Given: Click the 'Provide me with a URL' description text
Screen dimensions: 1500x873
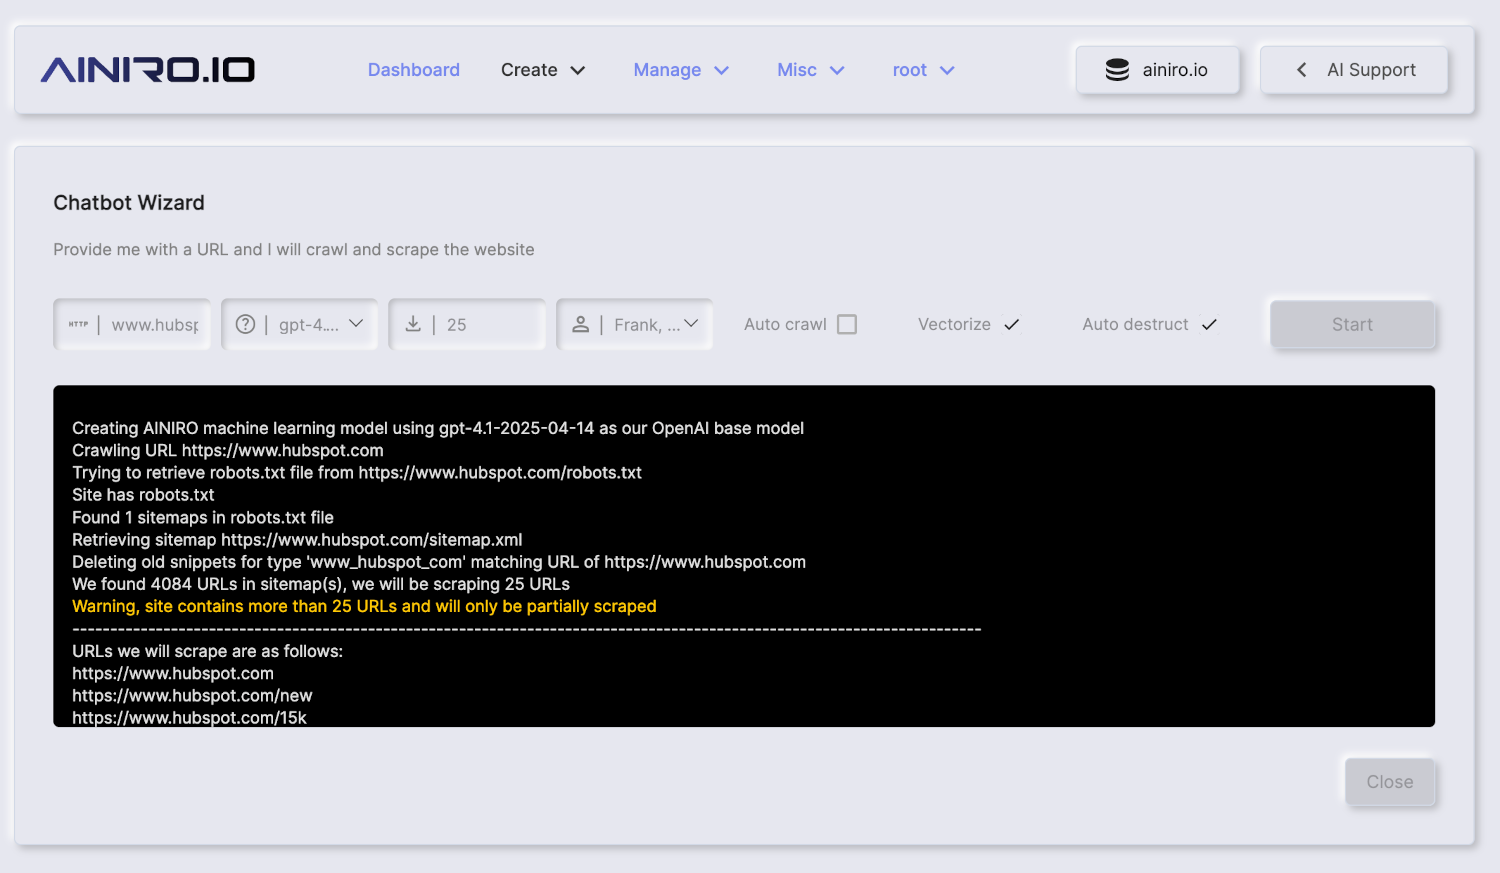Looking at the screenshot, I should 294,249.
